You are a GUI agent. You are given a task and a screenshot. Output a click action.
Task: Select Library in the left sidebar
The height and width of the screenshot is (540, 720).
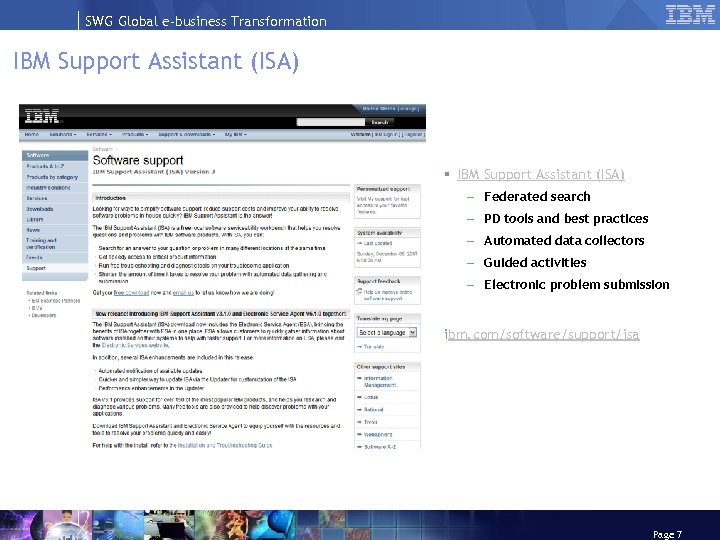55,219
